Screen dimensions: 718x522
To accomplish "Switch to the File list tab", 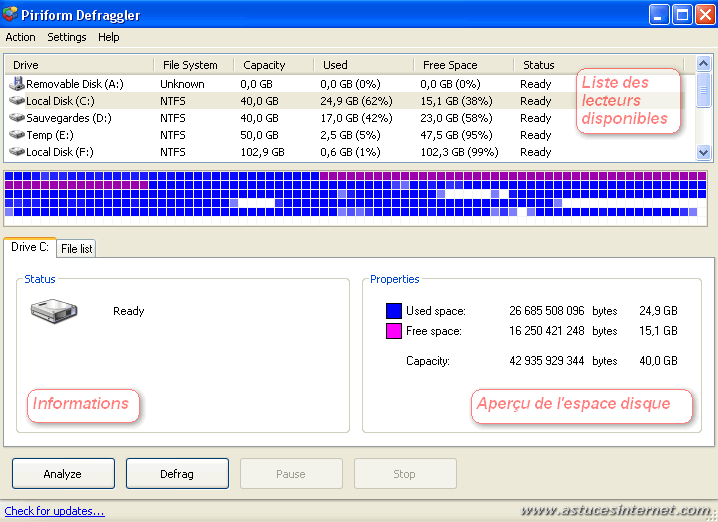I will pyautogui.click(x=76, y=249).
